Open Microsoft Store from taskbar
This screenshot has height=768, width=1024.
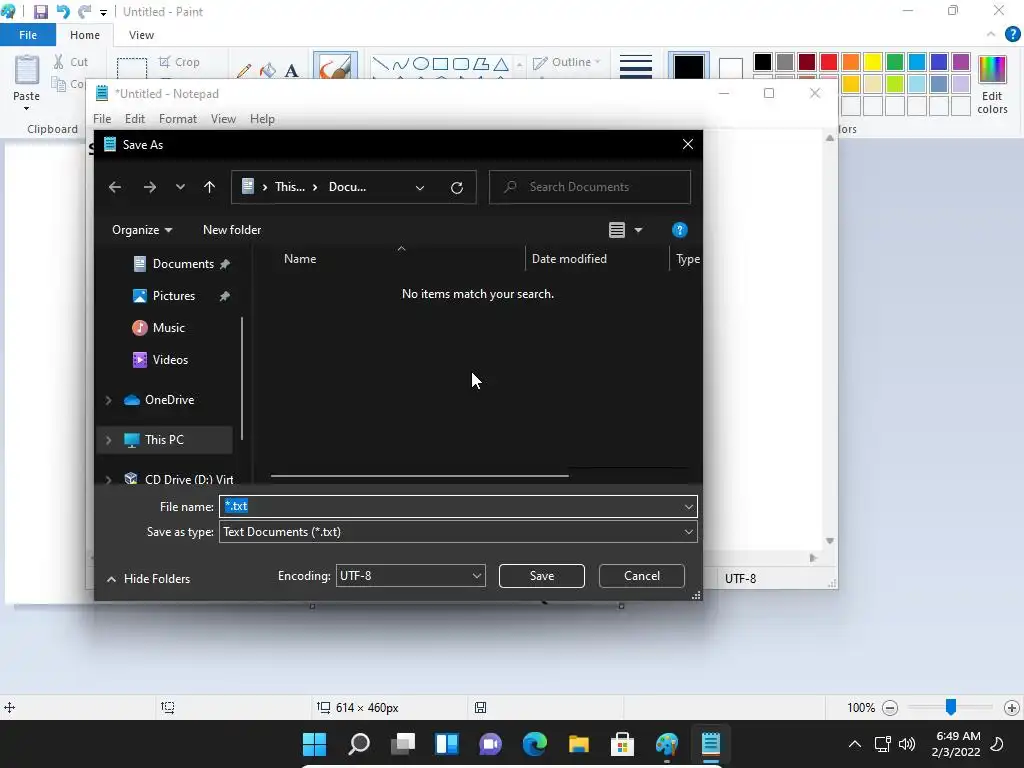click(x=622, y=744)
